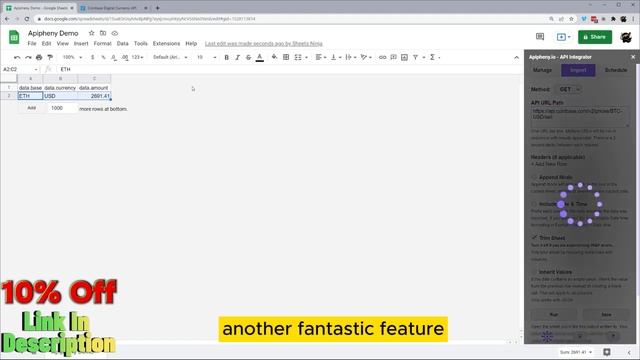
Task: Click the Add rows button
Action: pos(31,108)
